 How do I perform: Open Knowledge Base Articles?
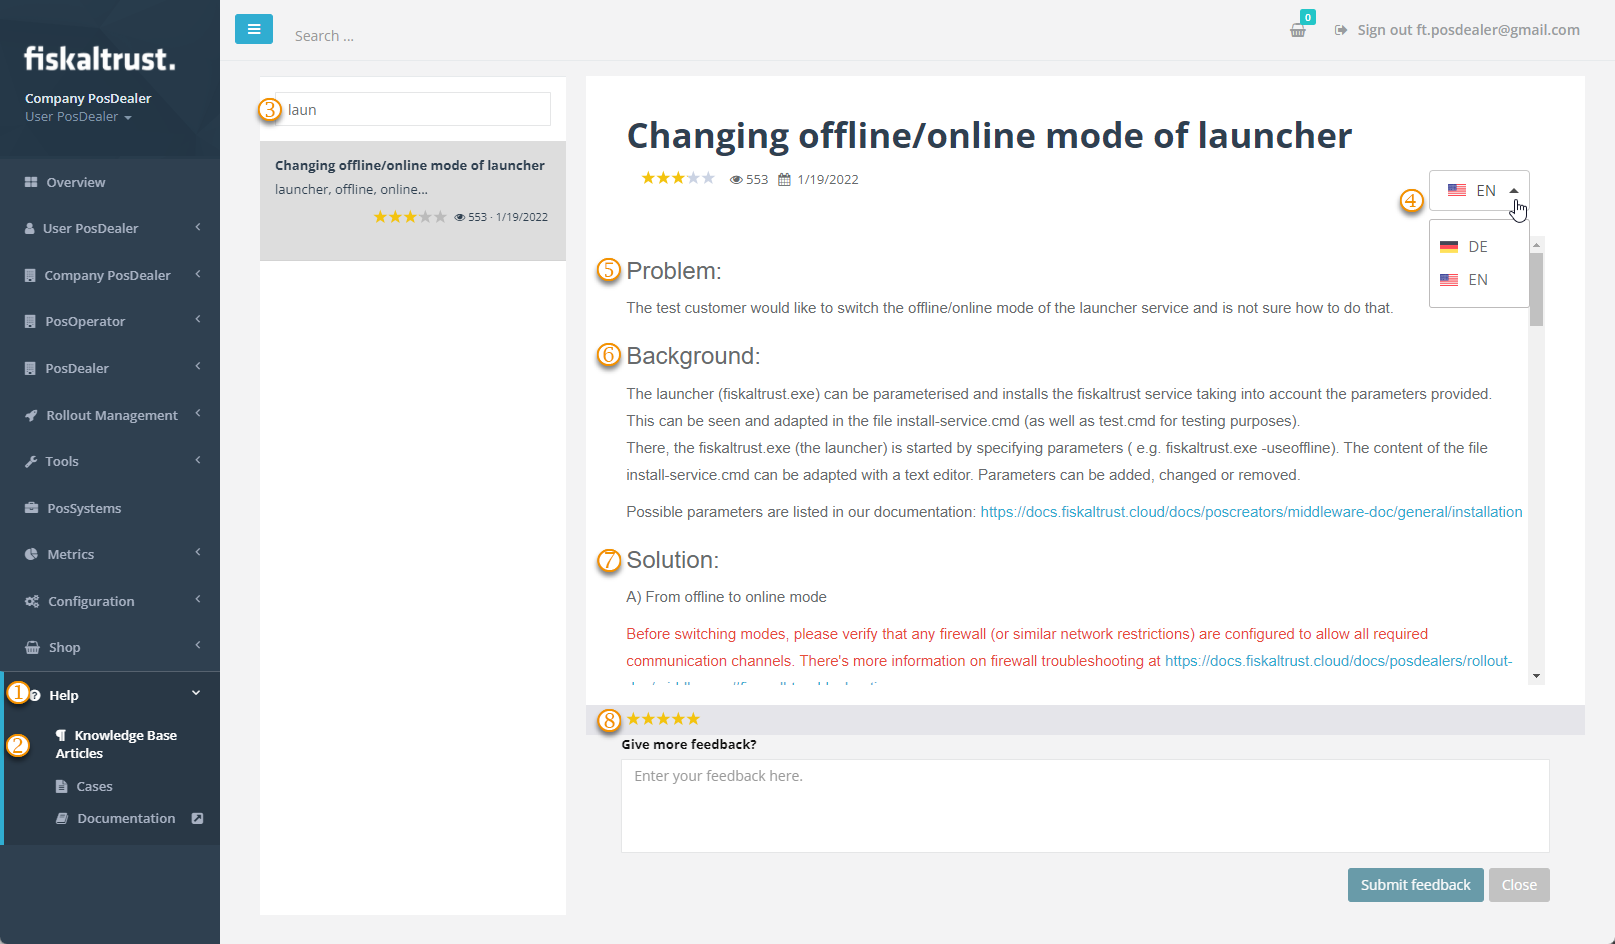tap(116, 744)
